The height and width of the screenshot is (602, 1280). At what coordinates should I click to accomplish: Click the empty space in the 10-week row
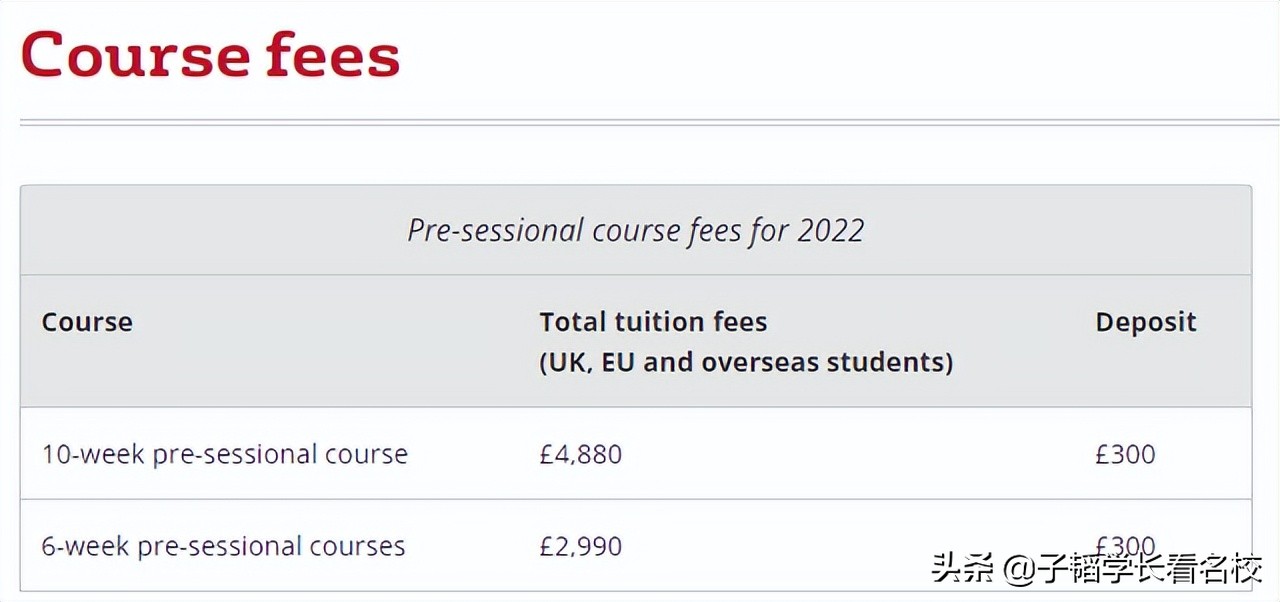pos(850,454)
